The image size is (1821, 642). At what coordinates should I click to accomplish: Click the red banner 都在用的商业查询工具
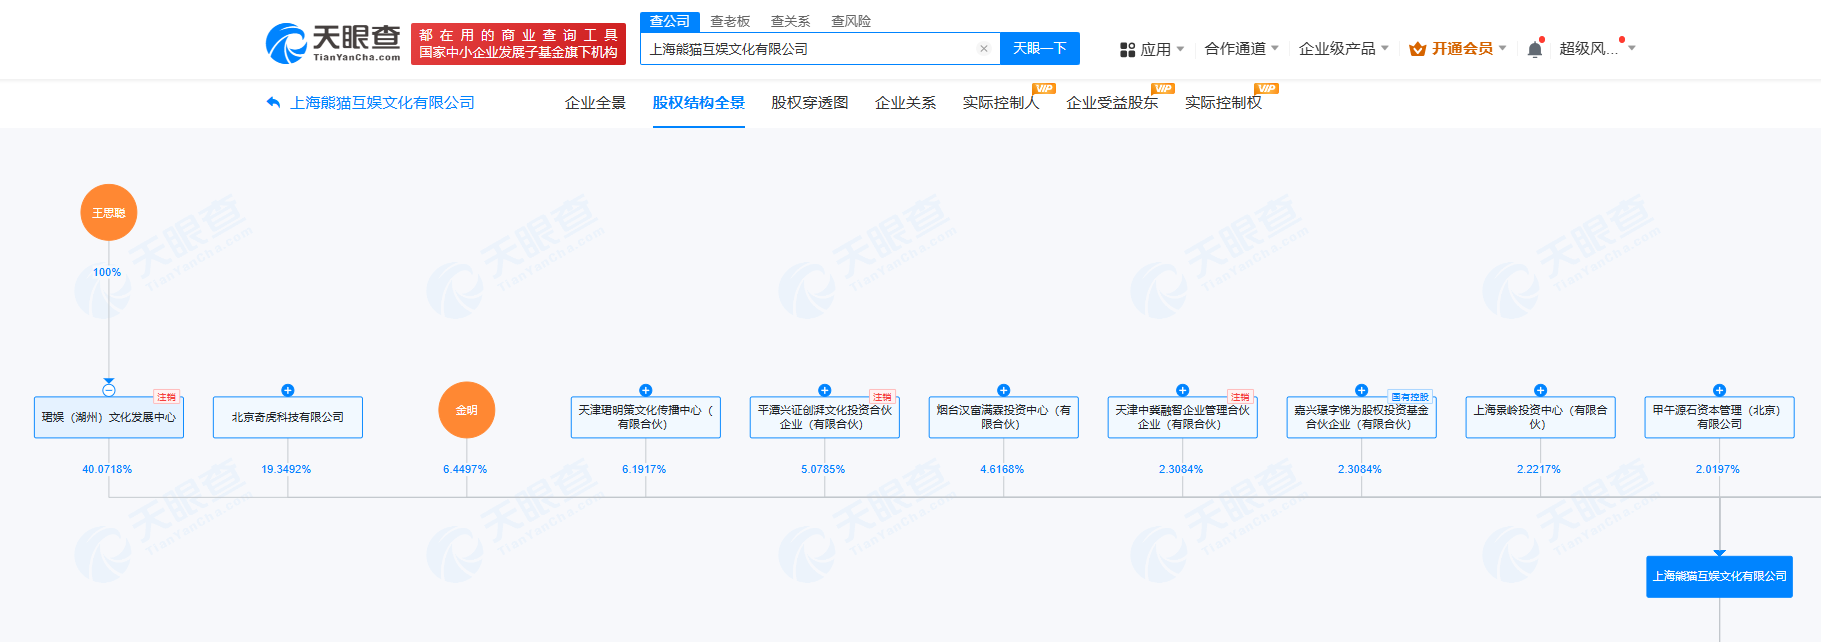[x=518, y=44]
